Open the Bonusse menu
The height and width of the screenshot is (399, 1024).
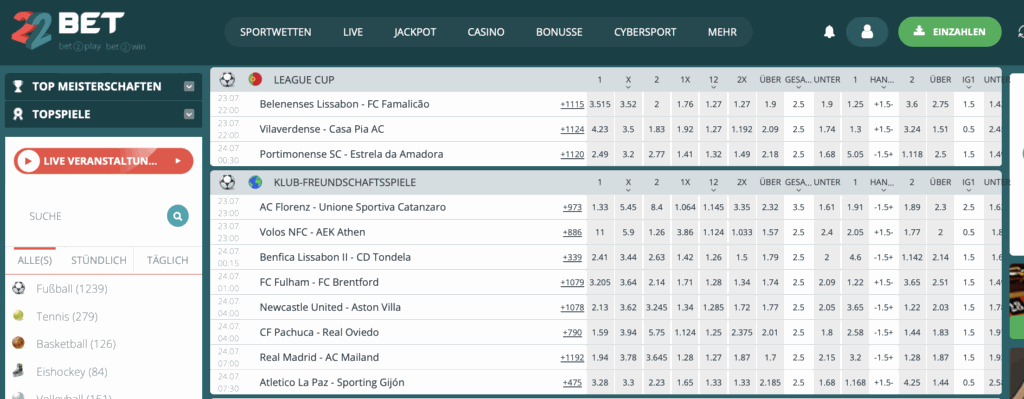pos(559,32)
